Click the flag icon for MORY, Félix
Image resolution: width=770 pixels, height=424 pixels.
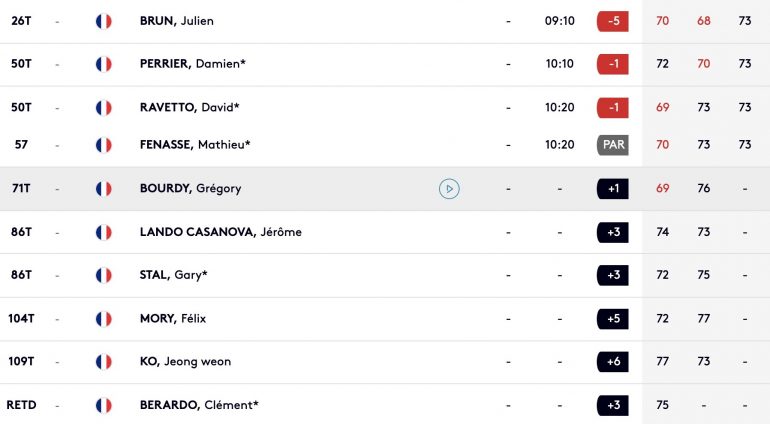click(x=104, y=319)
